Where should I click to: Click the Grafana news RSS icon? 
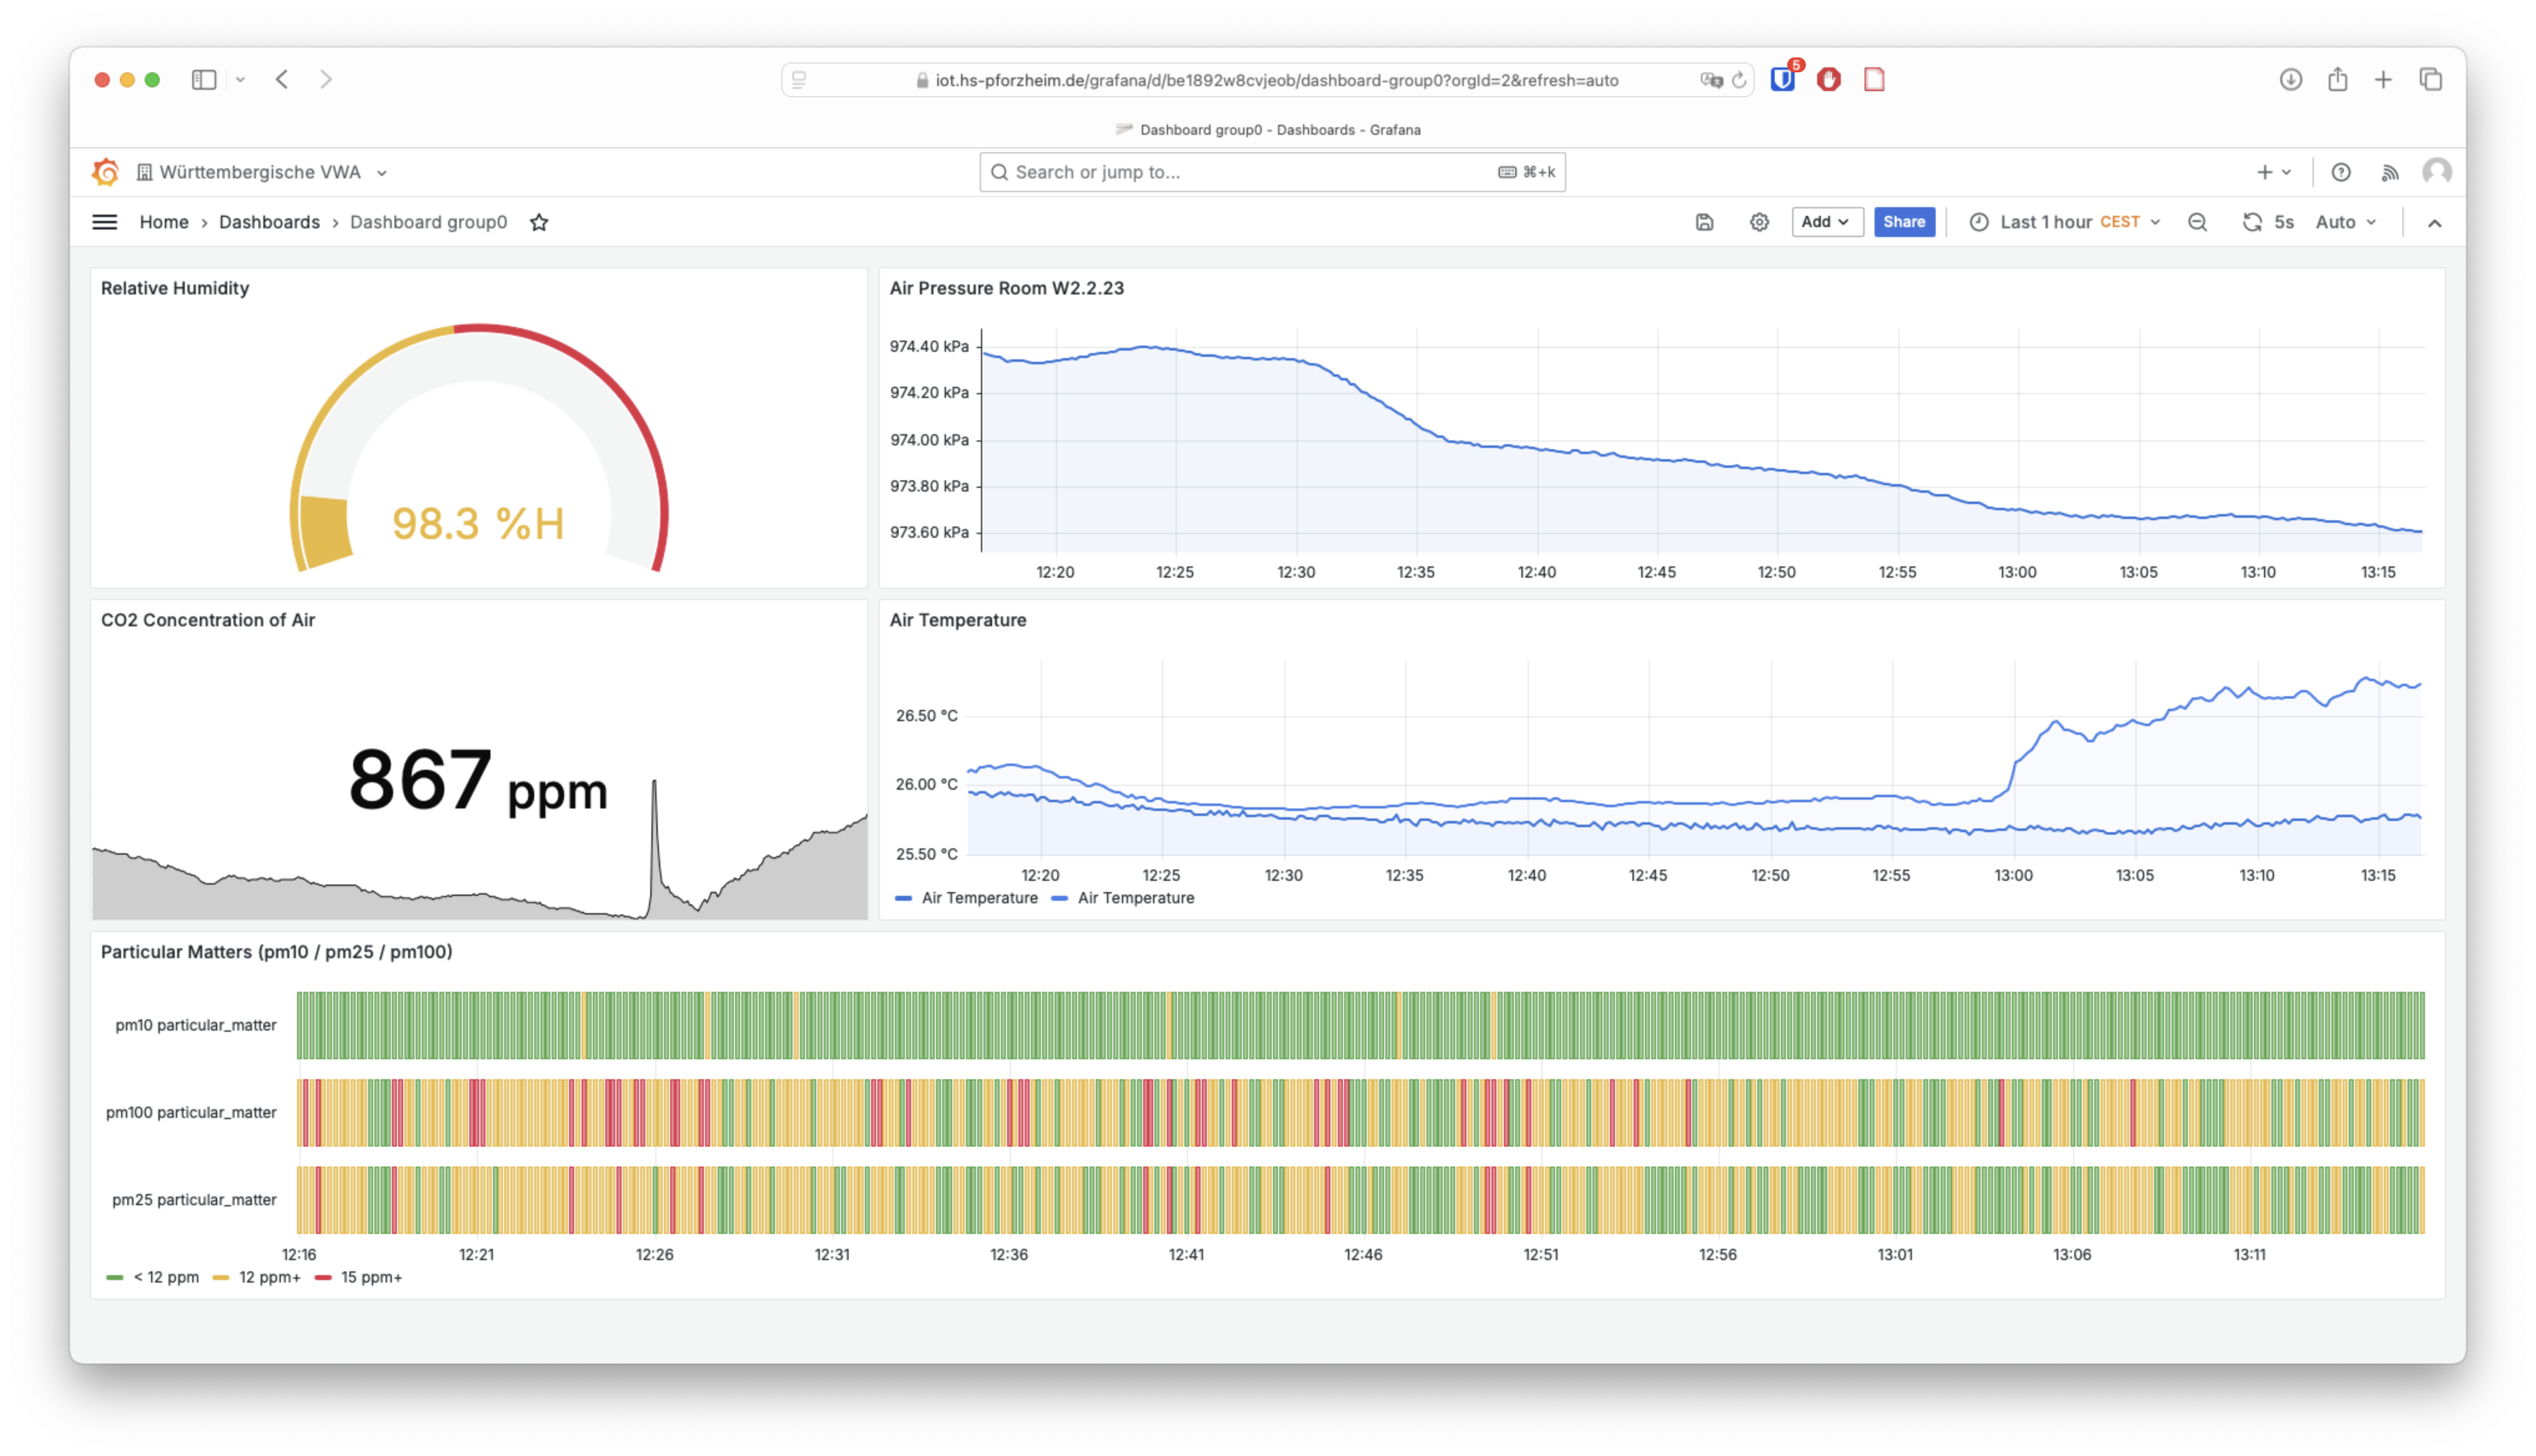pos(2391,171)
